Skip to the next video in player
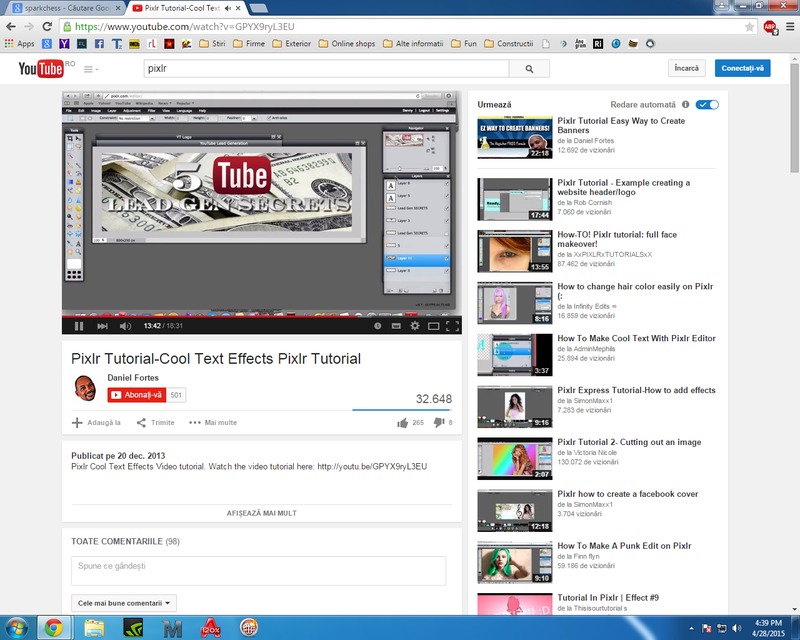The width and height of the screenshot is (800, 640). 102,326
